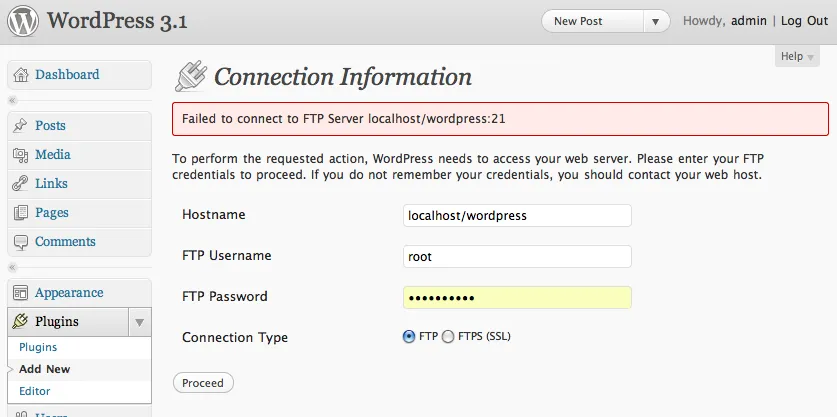This screenshot has width=837, height=417.
Task: Open the Add New plugins submenu item
Action: [x=44, y=369]
